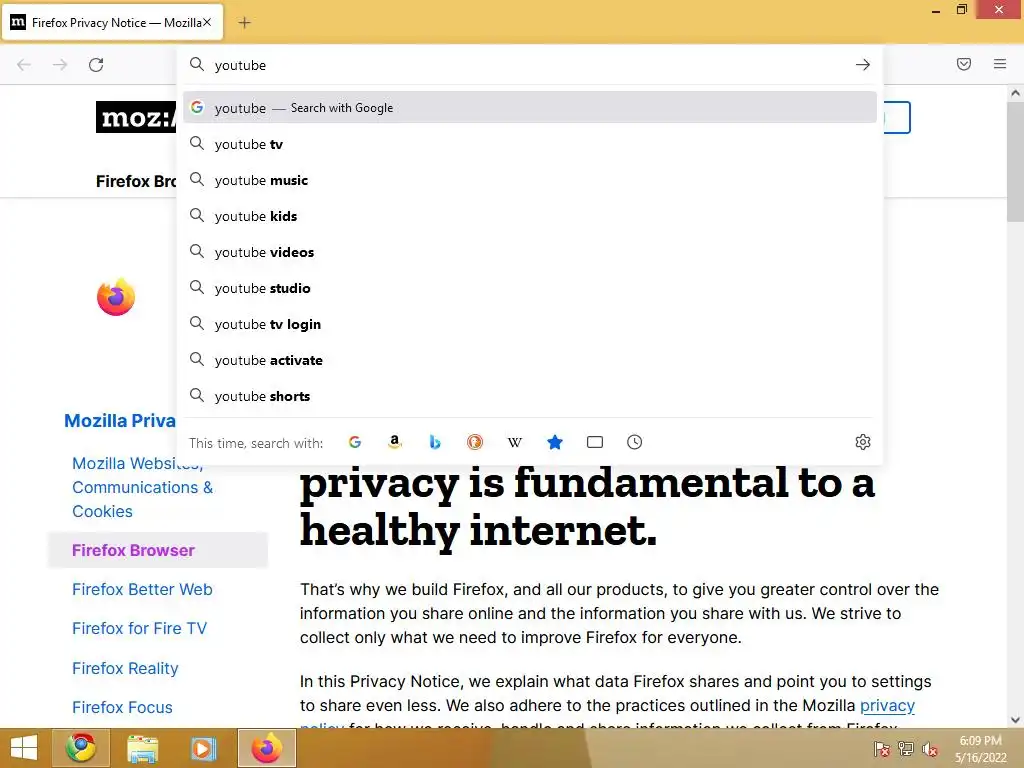This screenshot has height=768, width=1024.
Task: Go back one page
Action: (24, 65)
